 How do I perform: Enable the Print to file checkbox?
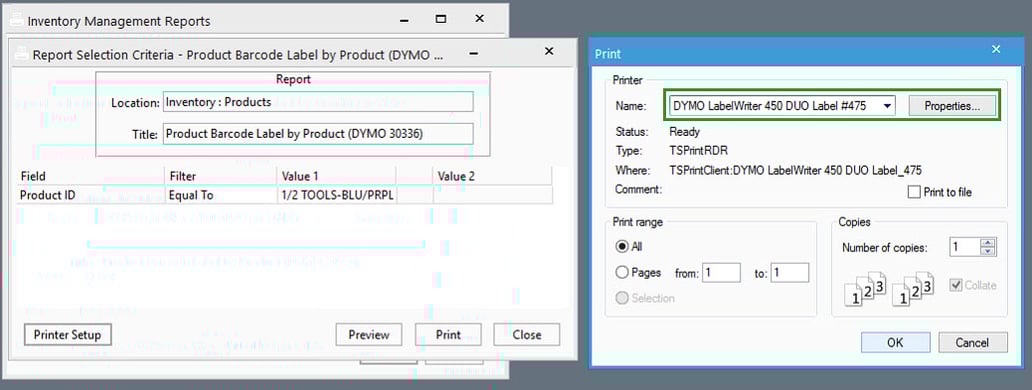click(x=914, y=193)
